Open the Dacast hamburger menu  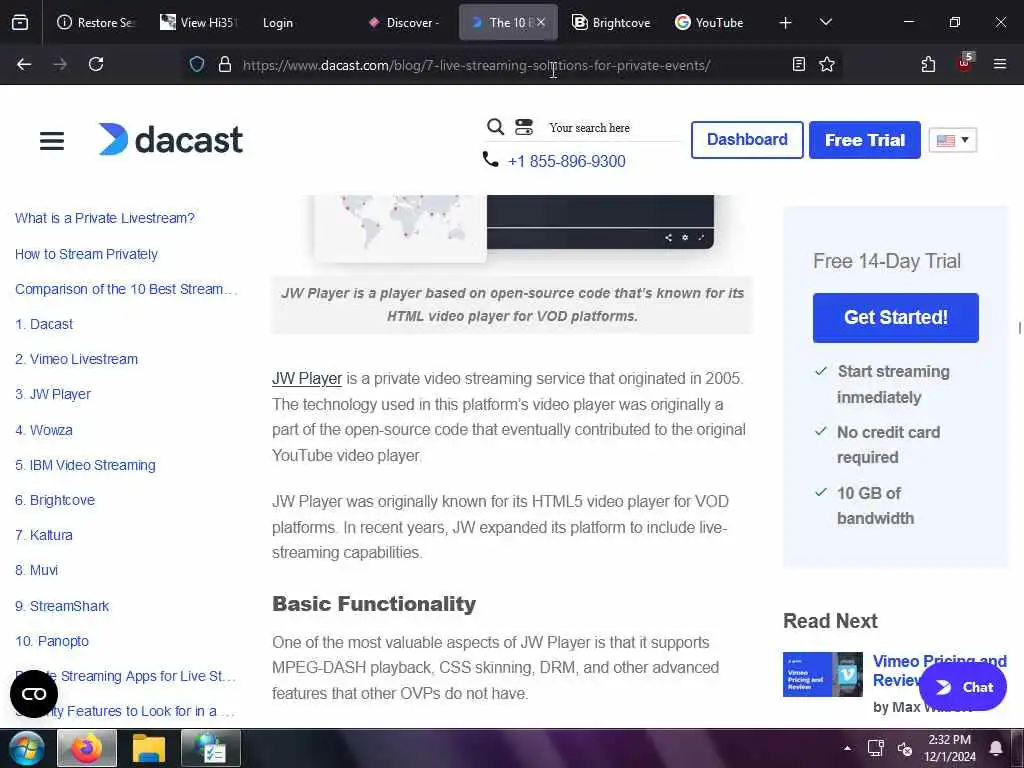point(52,140)
